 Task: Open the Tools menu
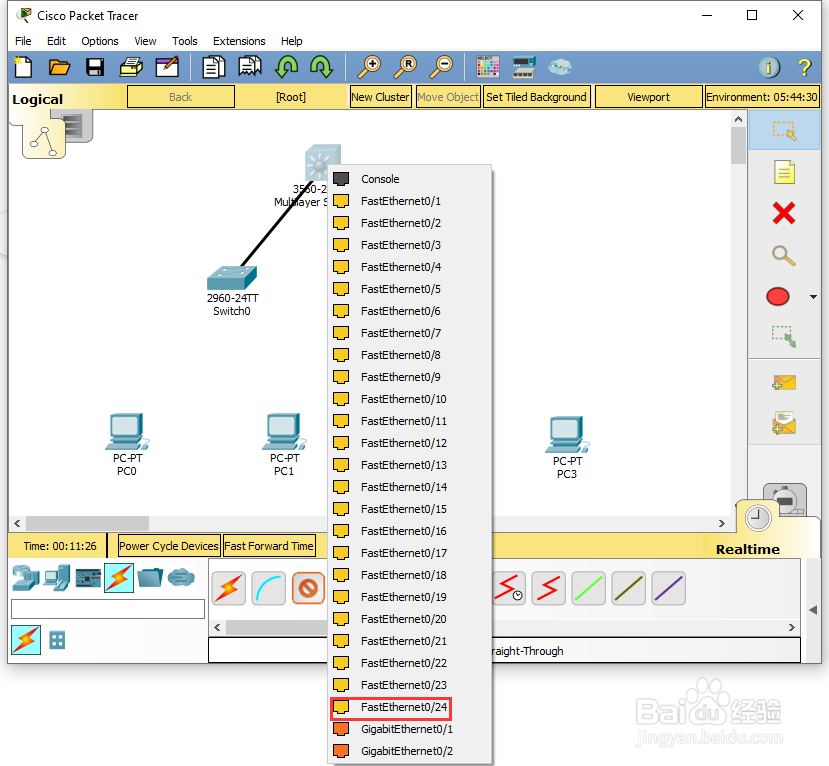185,41
